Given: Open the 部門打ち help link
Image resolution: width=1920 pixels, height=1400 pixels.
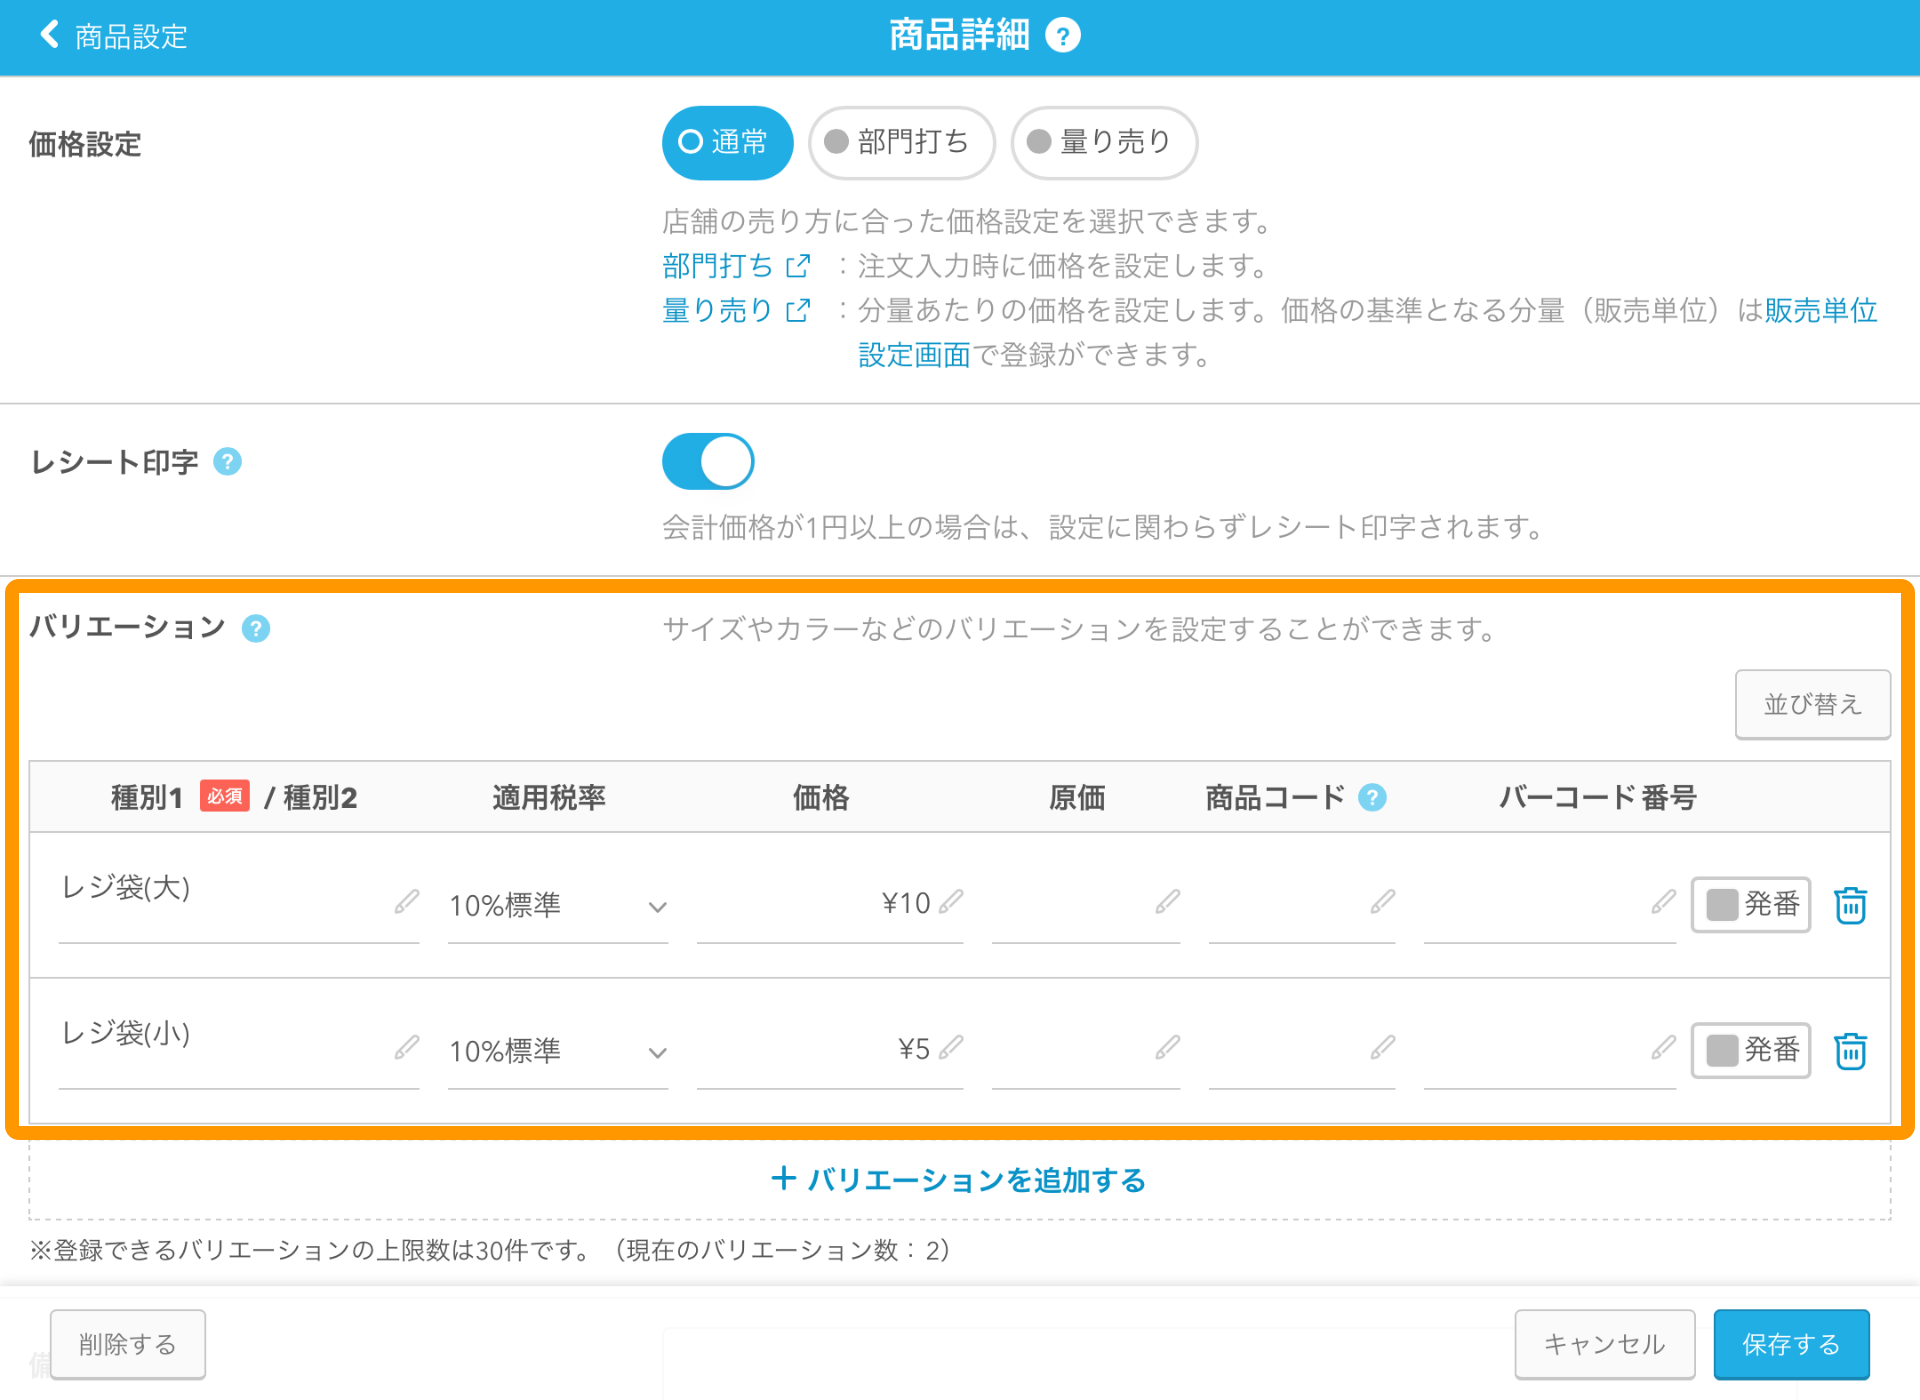Looking at the screenshot, I should click(x=718, y=266).
